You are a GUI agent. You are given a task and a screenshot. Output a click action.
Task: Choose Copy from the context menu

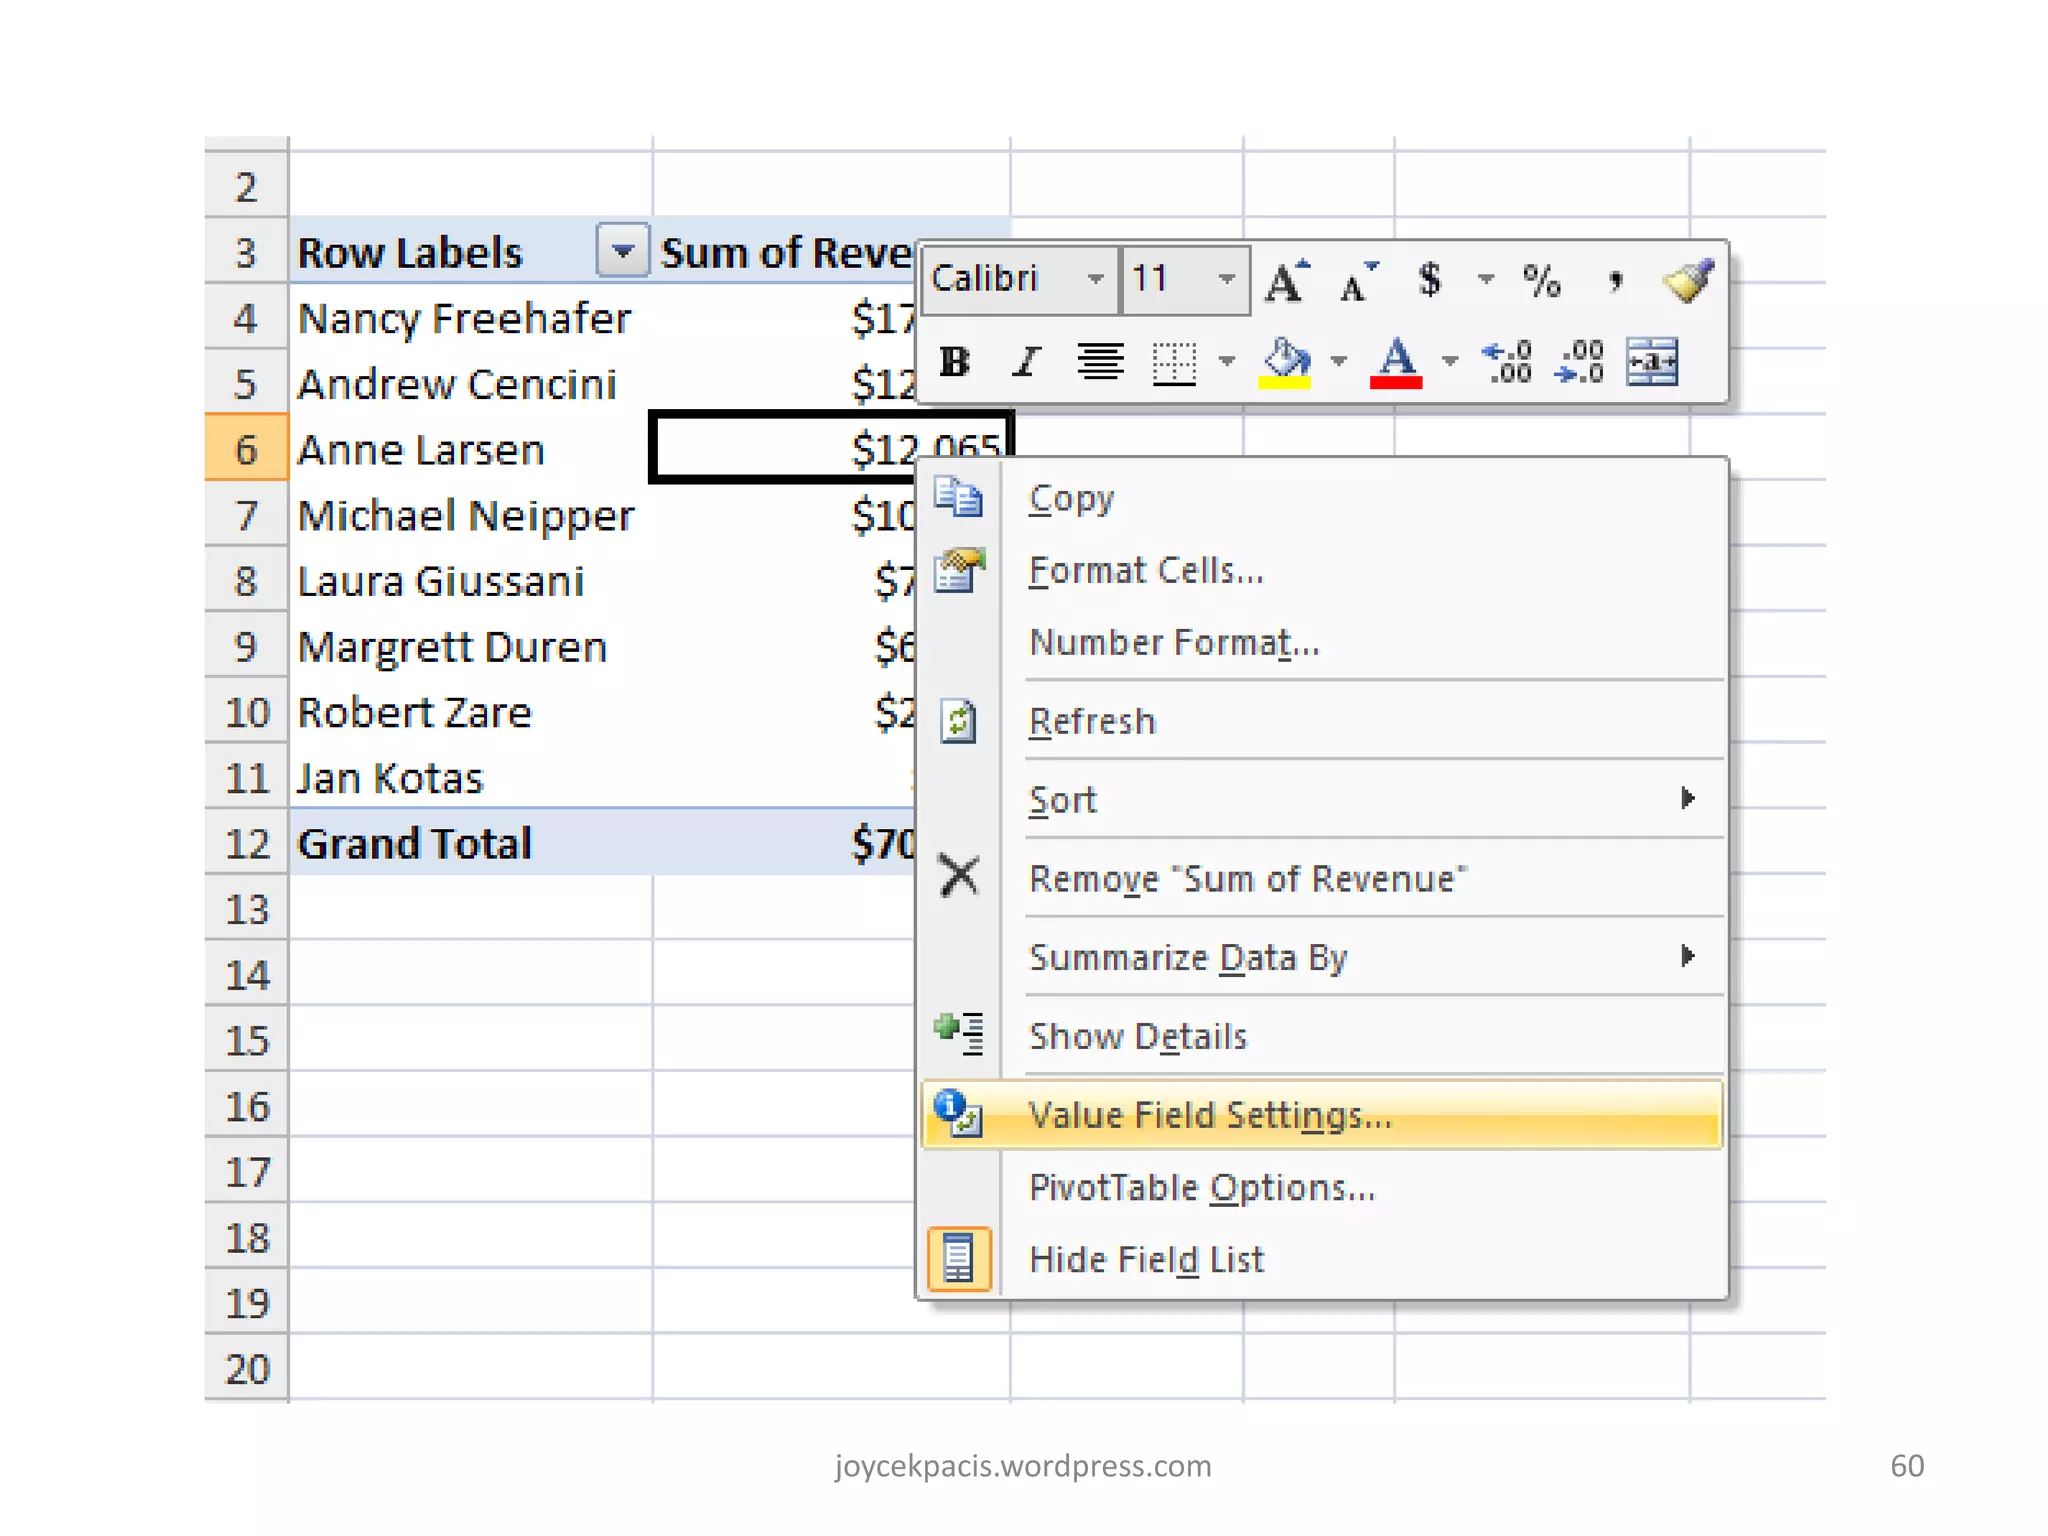tap(1071, 498)
